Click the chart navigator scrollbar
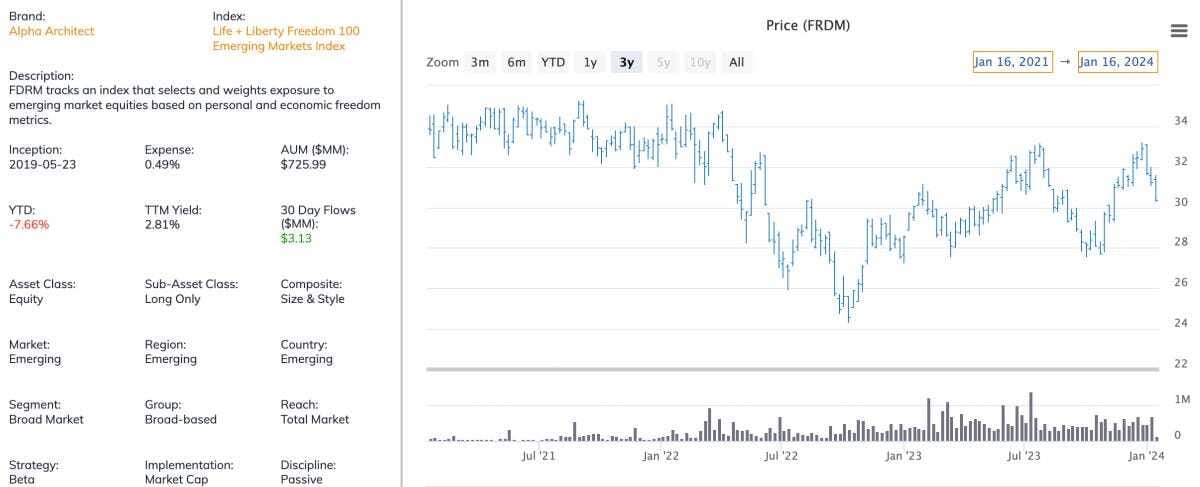The image size is (1200, 487). 793,370
